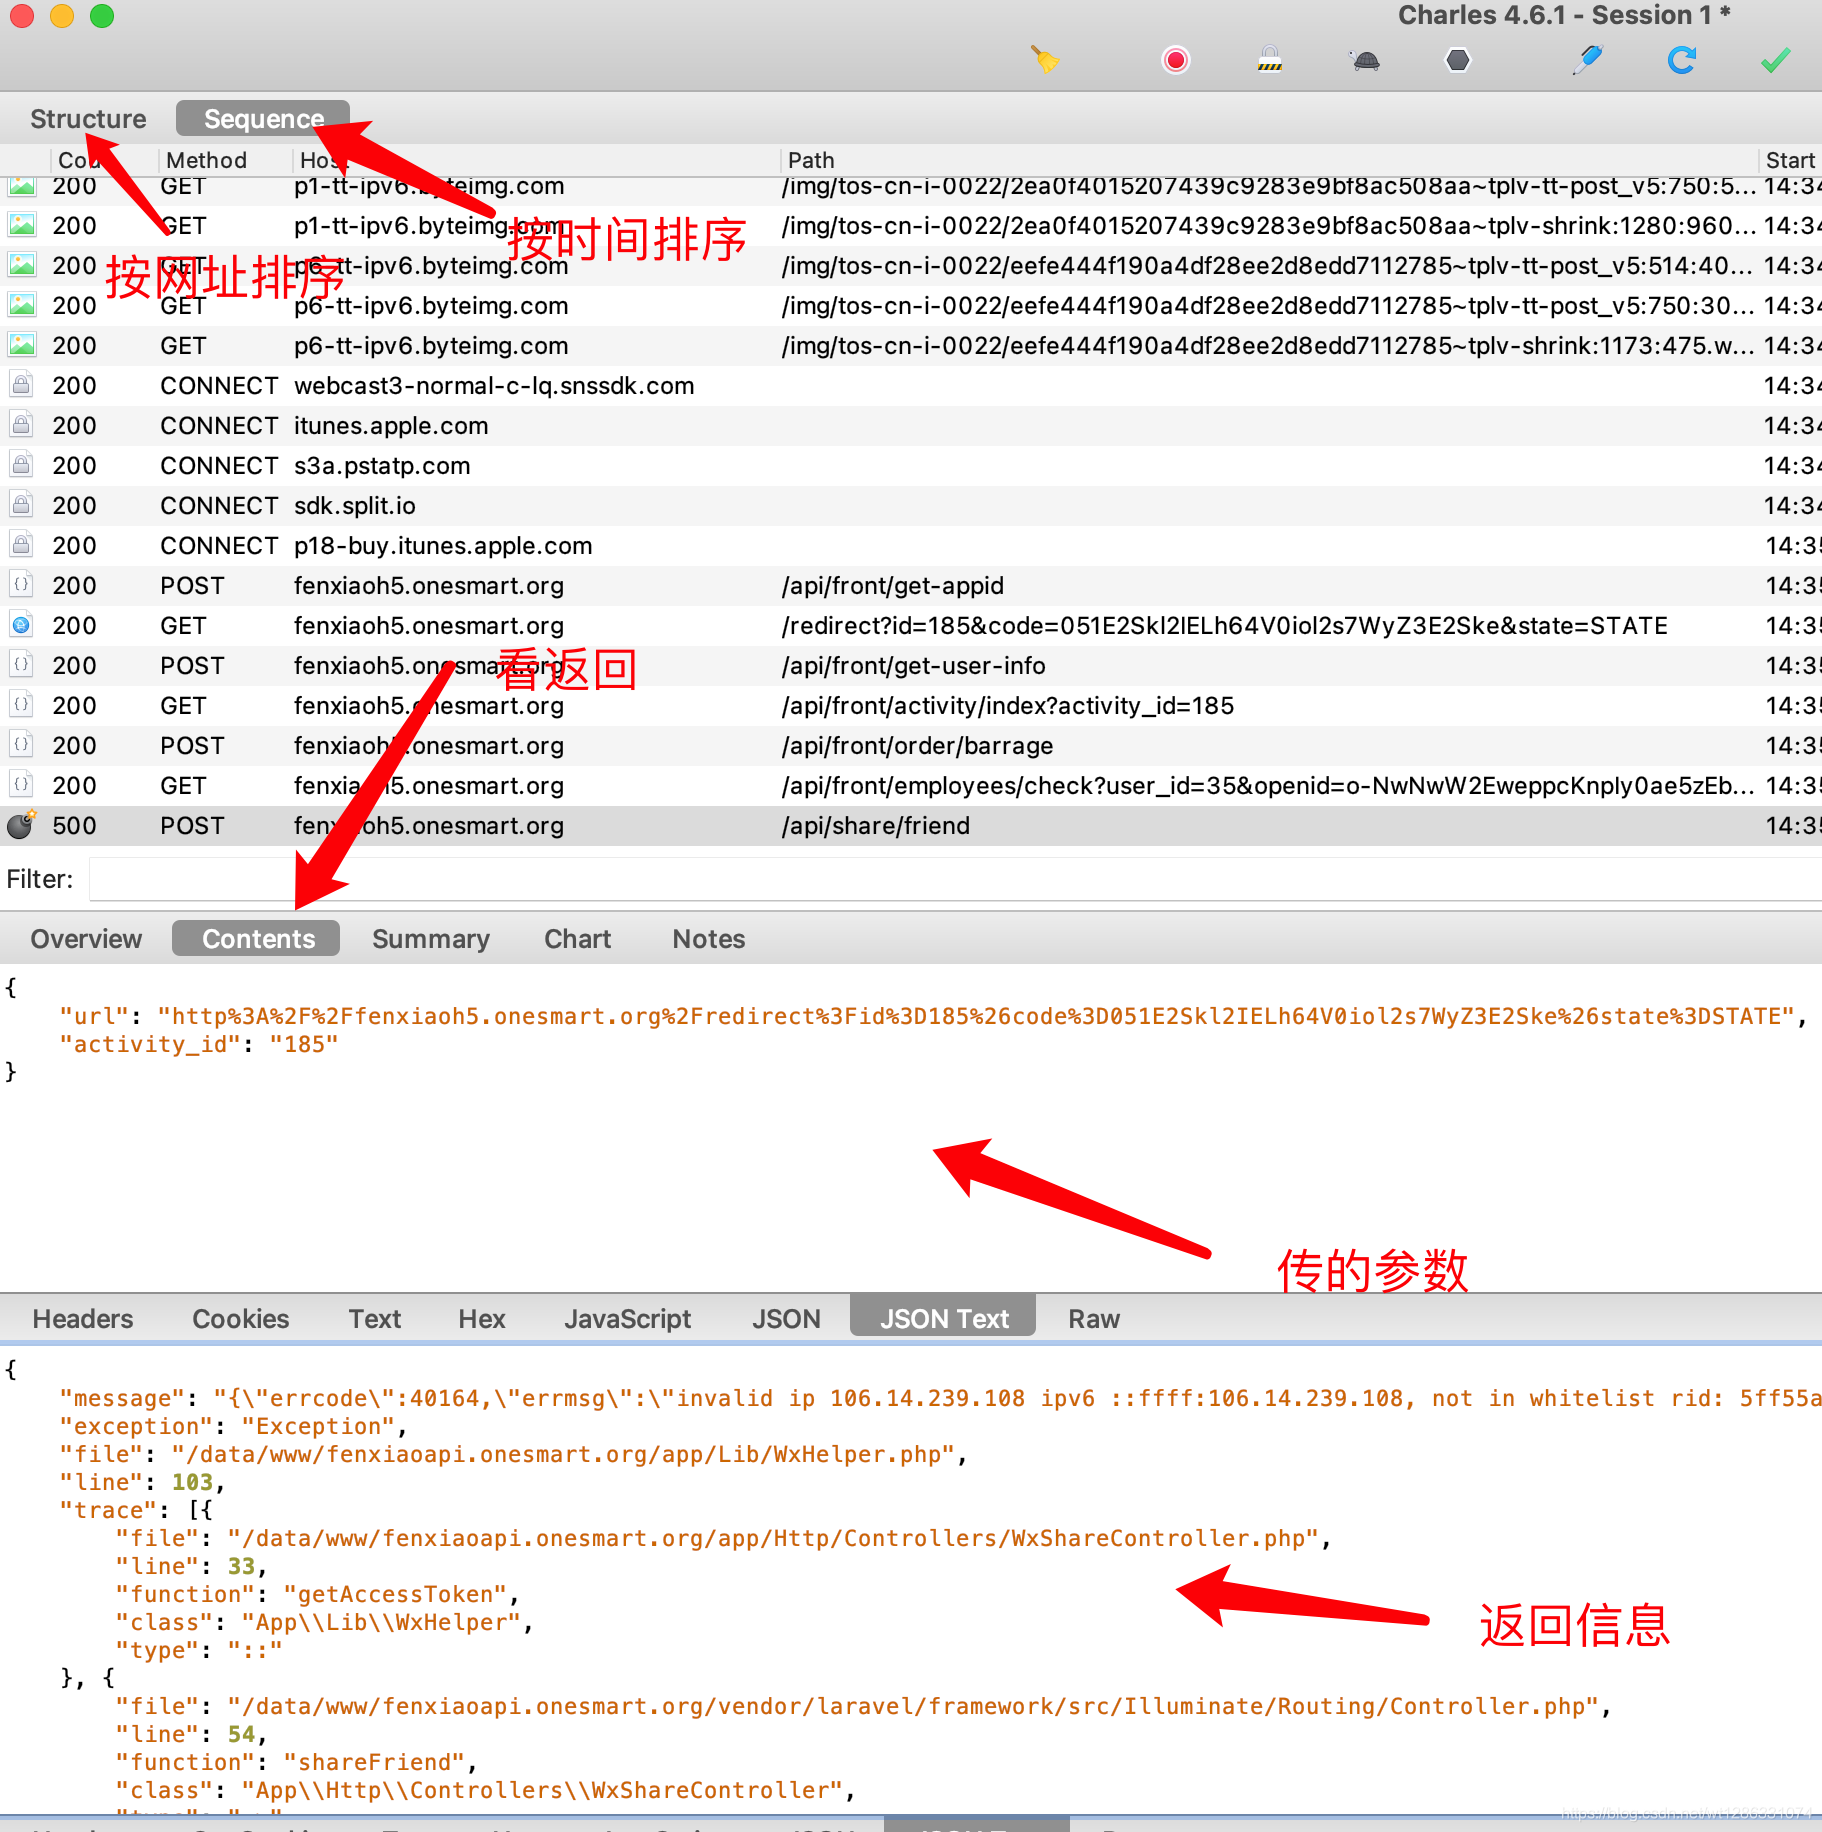This screenshot has width=1822, height=1832.
Task: Select the /api/front/get-appid POST row
Action: (x=911, y=586)
